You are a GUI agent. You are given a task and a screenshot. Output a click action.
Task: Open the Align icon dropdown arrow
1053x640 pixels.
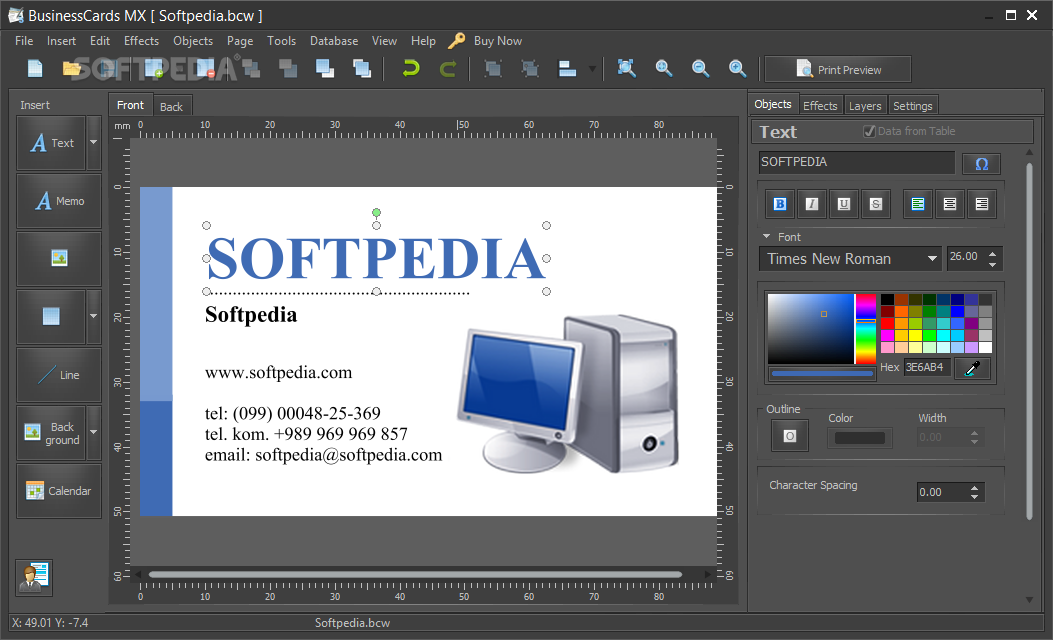(x=592, y=68)
